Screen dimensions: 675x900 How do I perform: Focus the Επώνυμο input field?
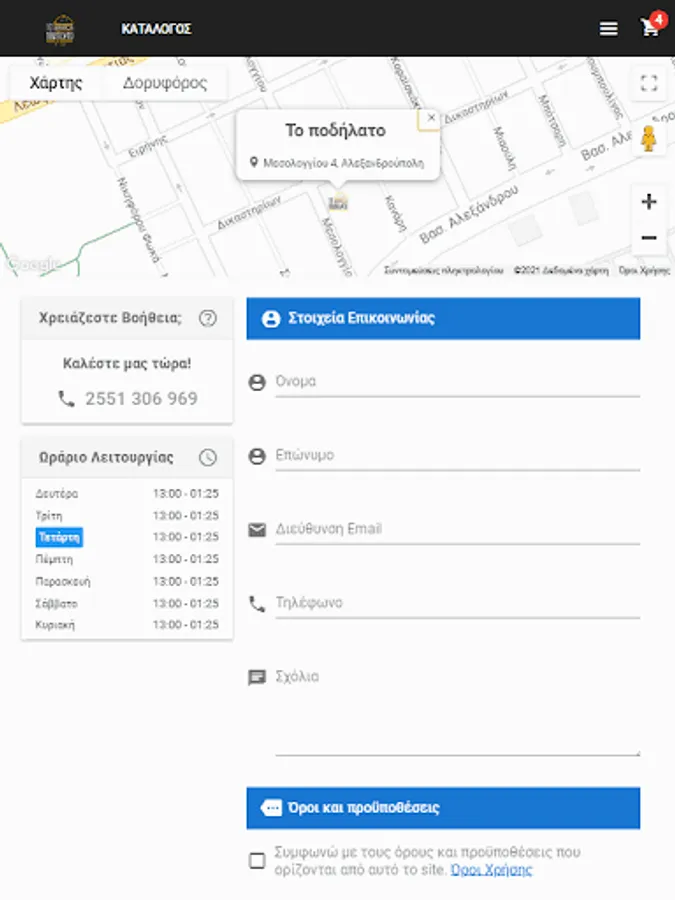pos(457,455)
